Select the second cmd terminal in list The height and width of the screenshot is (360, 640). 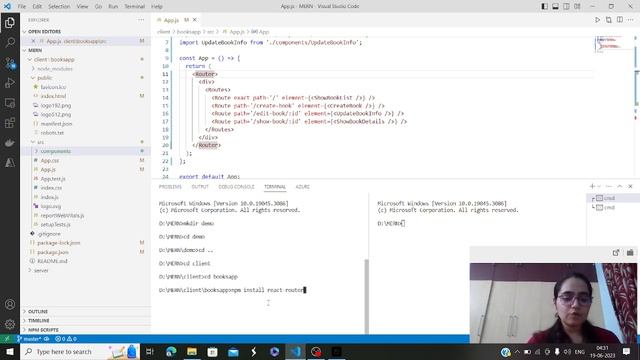tap(609, 207)
